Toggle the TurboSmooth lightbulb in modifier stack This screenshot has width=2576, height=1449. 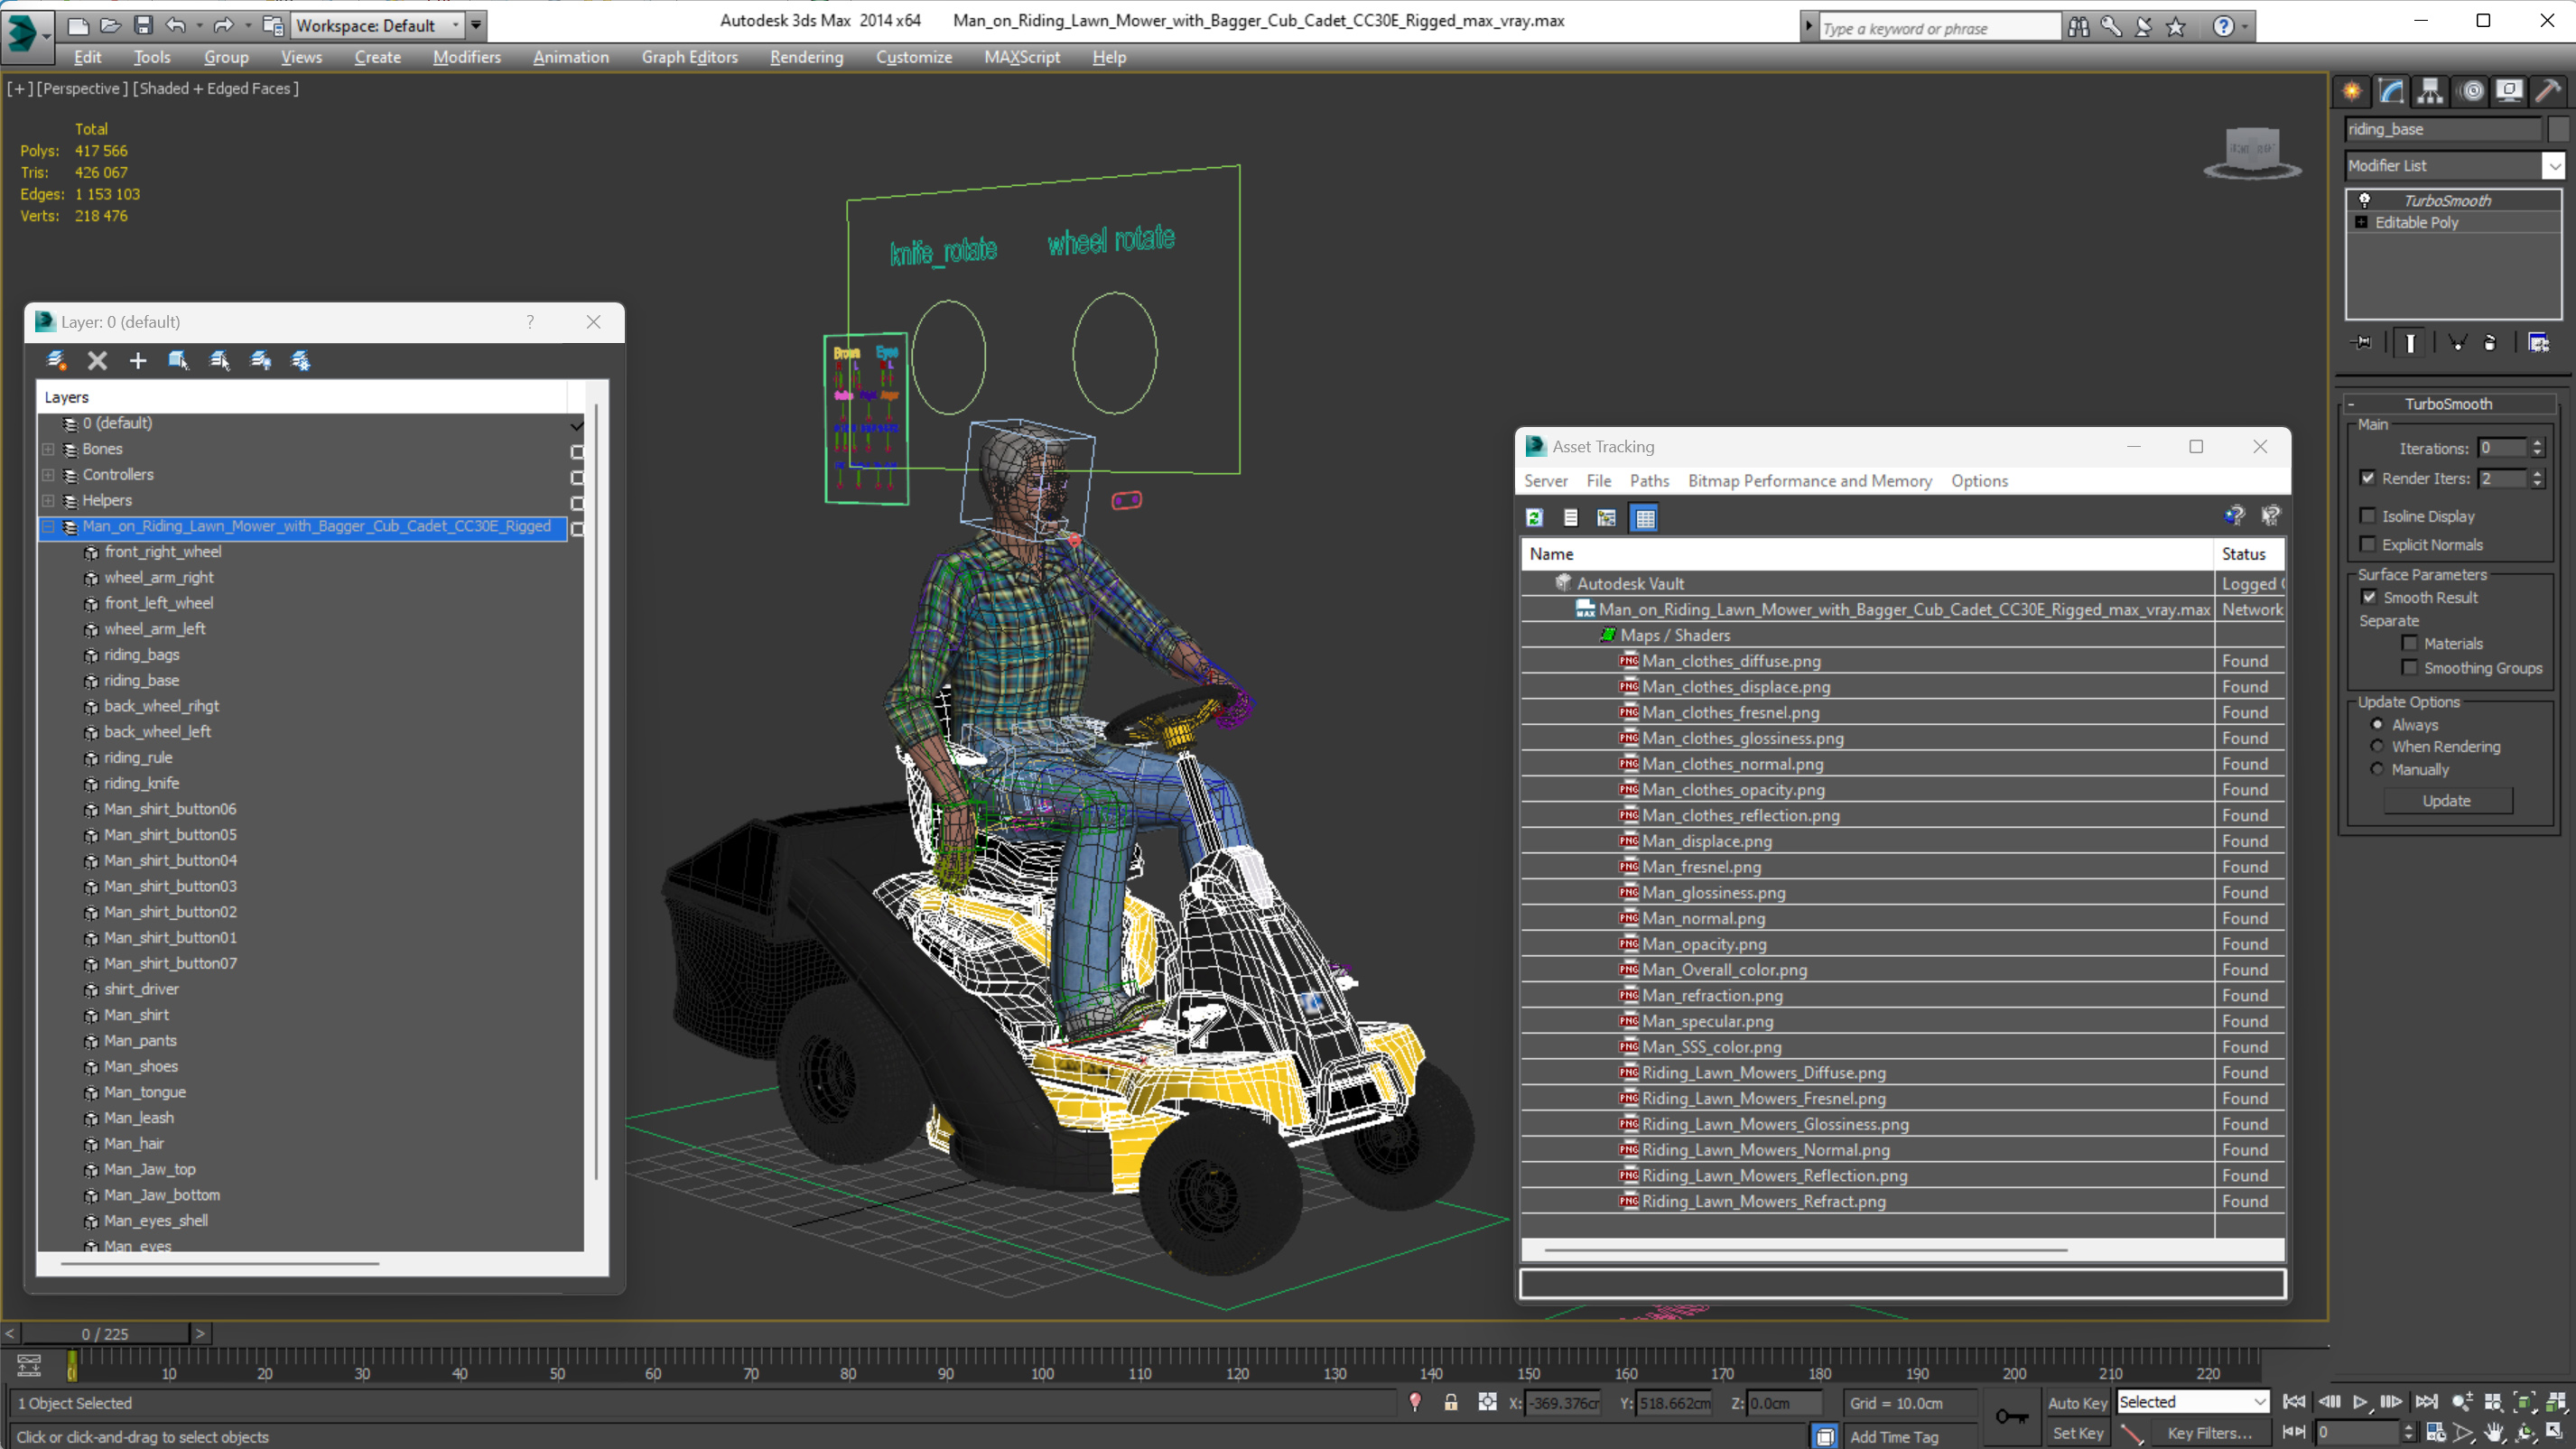tap(2365, 200)
